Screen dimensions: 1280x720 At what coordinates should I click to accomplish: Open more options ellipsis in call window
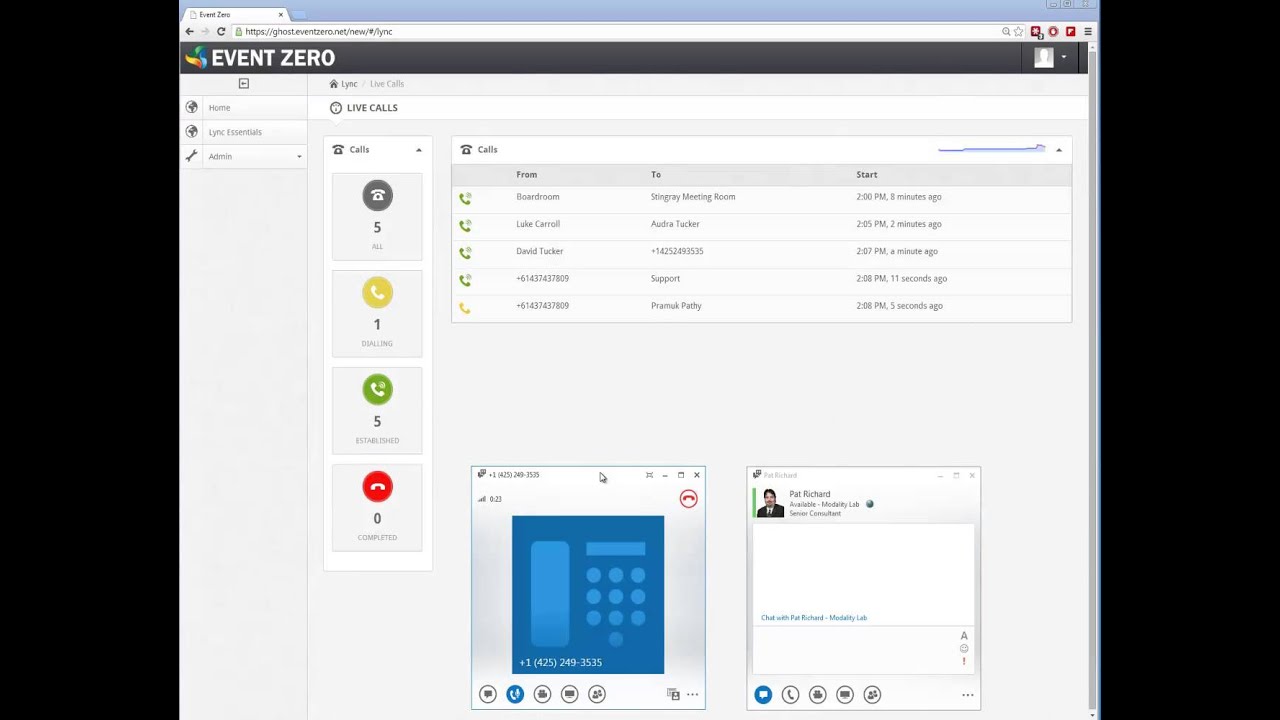pyautogui.click(x=692, y=694)
